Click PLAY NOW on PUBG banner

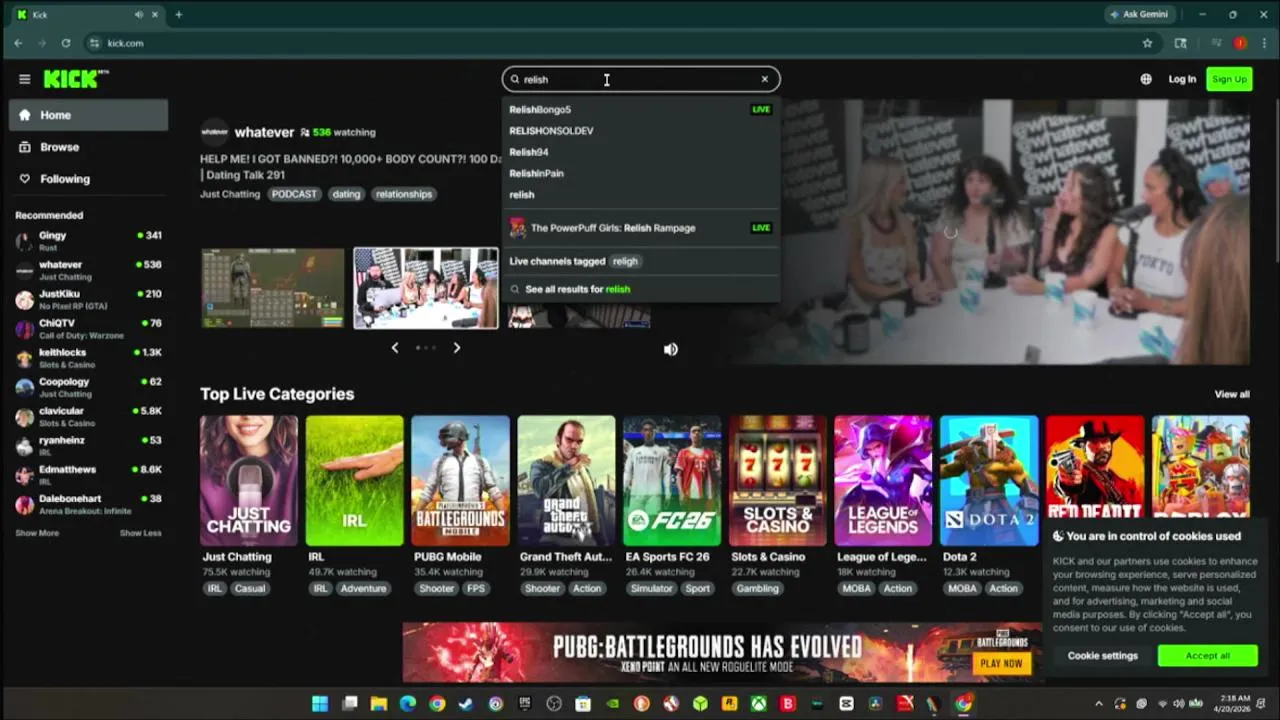click(x=1001, y=663)
